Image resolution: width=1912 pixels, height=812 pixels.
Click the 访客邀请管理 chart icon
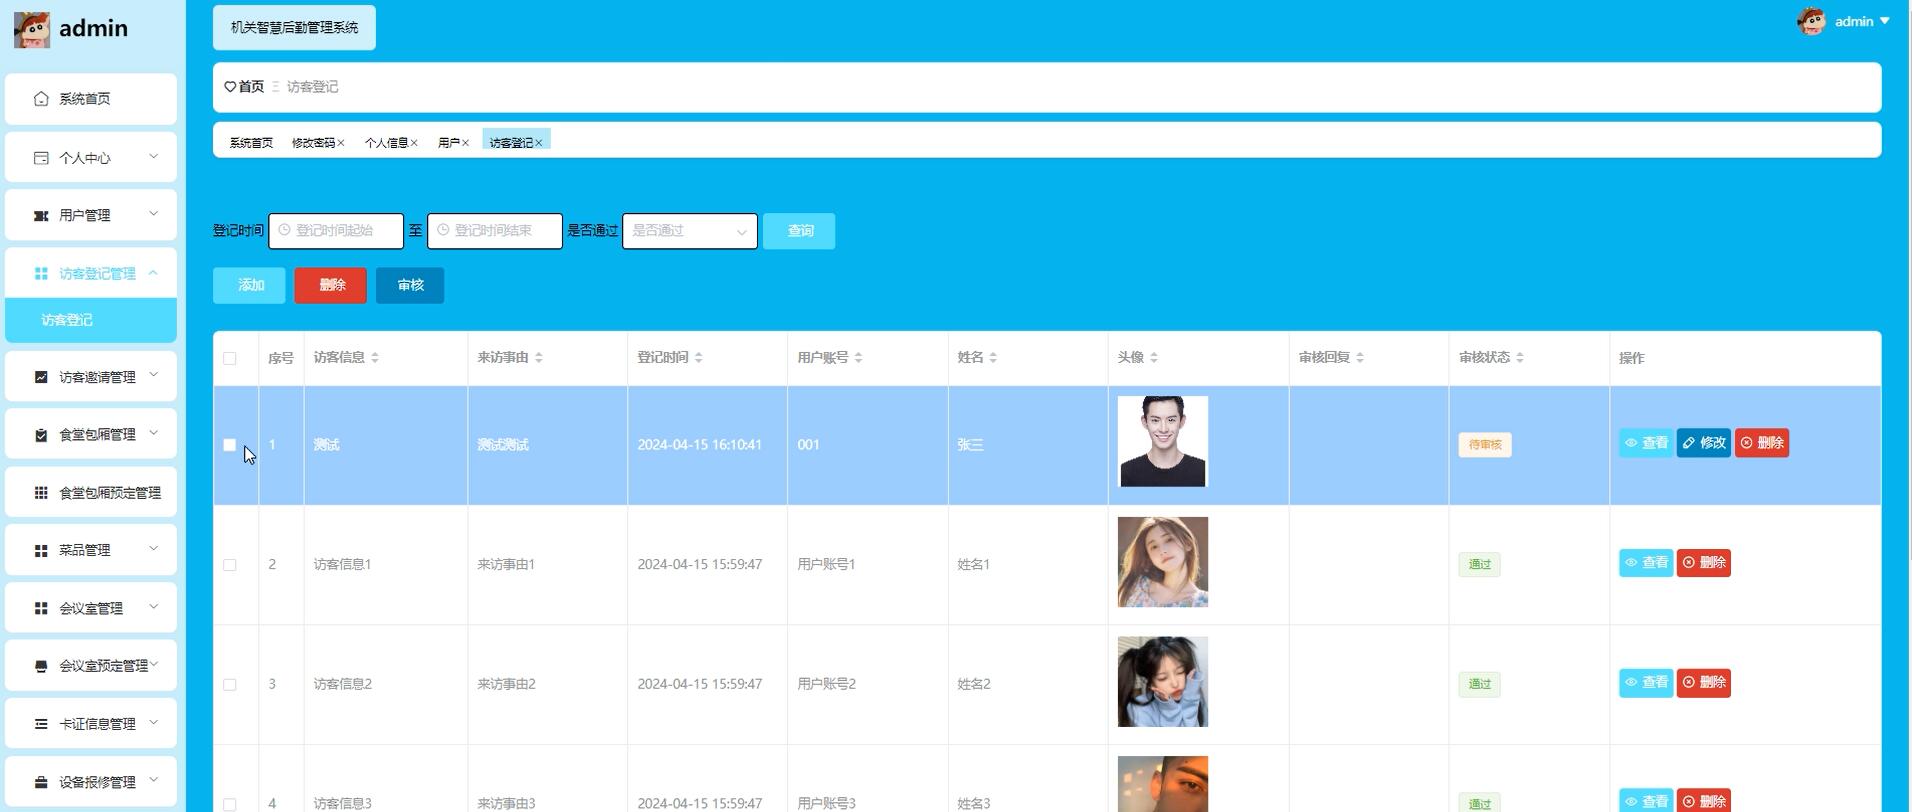(x=41, y=377)
